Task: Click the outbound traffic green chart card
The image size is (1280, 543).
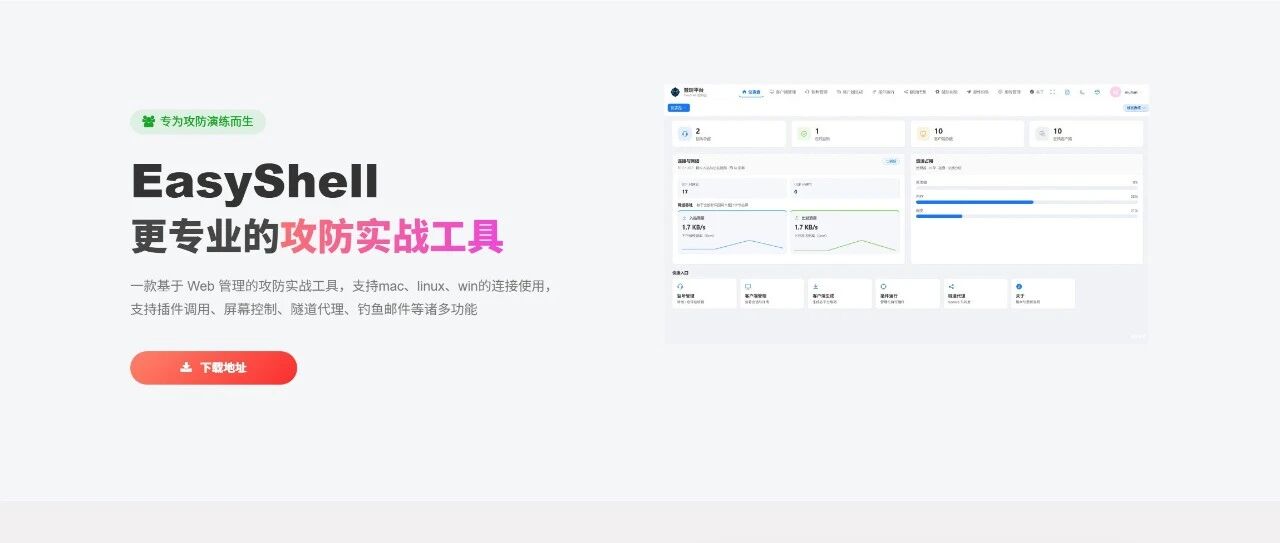Action: (x=845, y=232)
